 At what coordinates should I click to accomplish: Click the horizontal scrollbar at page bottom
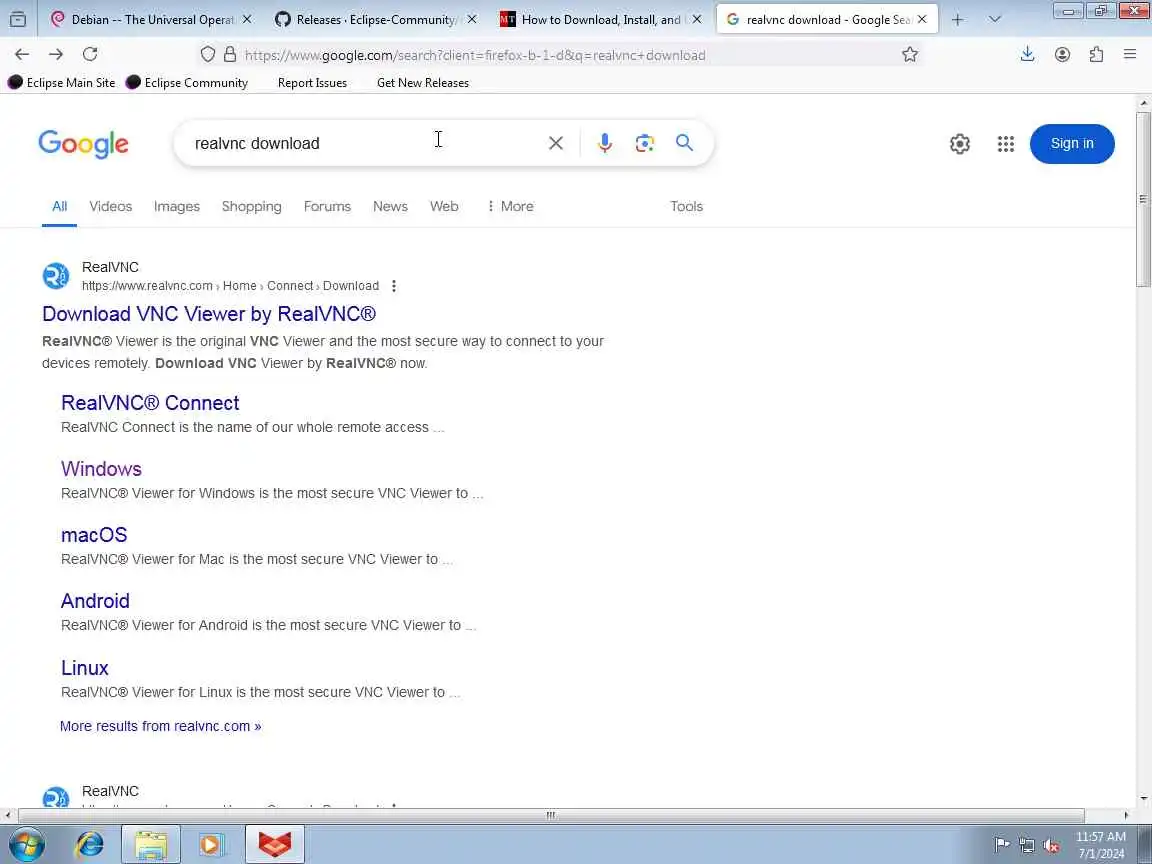(551, 816)
